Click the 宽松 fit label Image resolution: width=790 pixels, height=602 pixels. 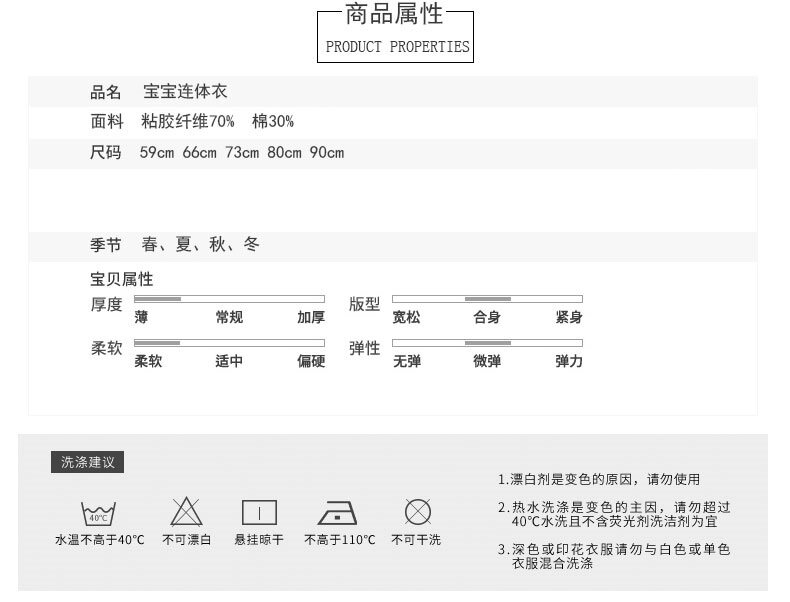[406, 317]
